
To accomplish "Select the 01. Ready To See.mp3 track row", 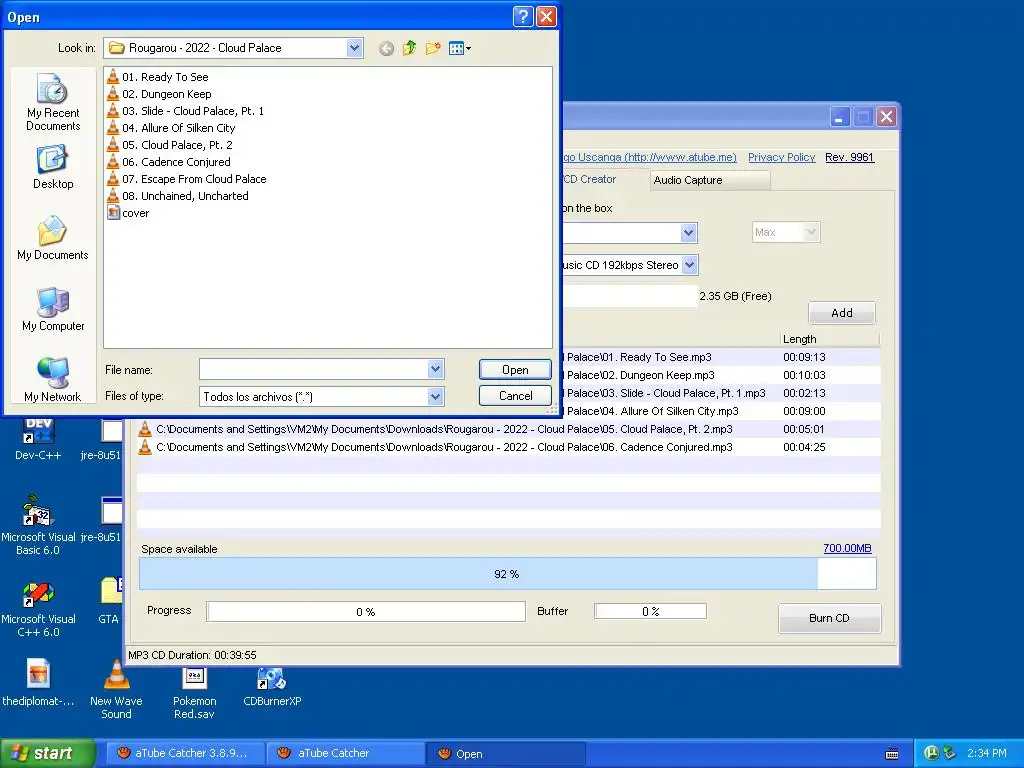I will coord(722,357).
